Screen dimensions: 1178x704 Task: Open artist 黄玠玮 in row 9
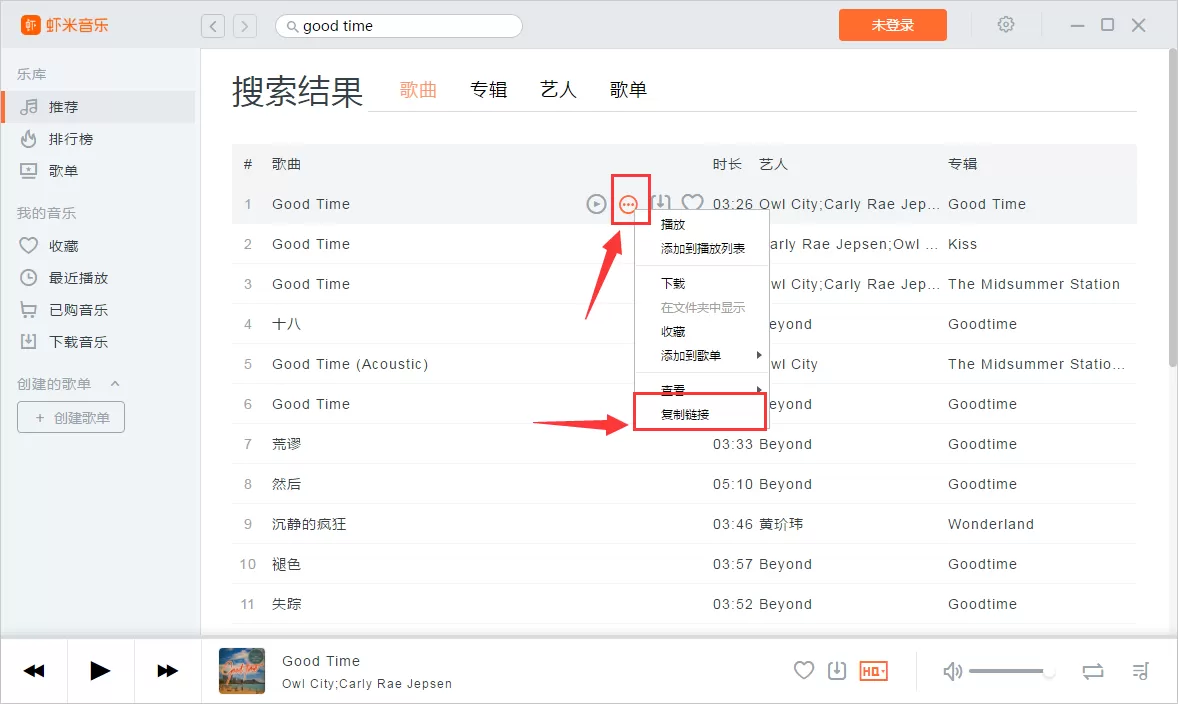point(781,524)
